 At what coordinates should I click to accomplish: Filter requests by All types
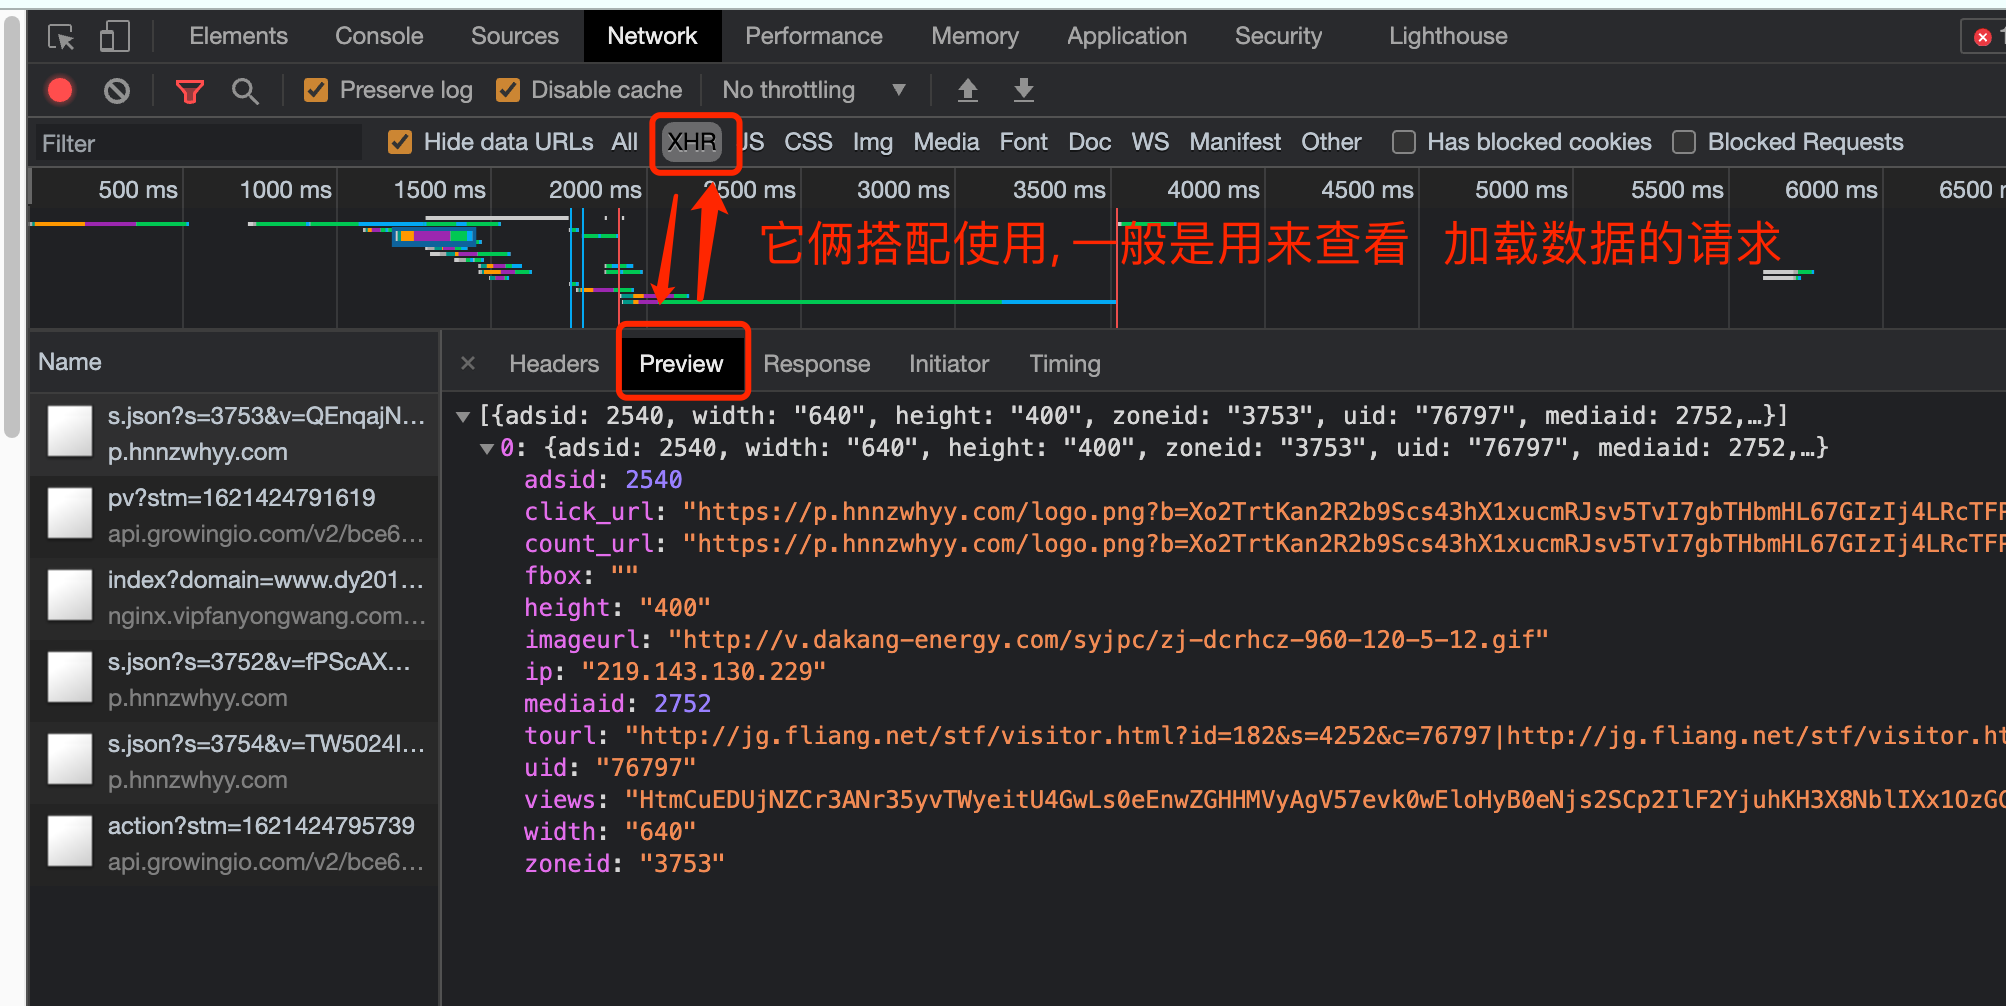[625, 142]
